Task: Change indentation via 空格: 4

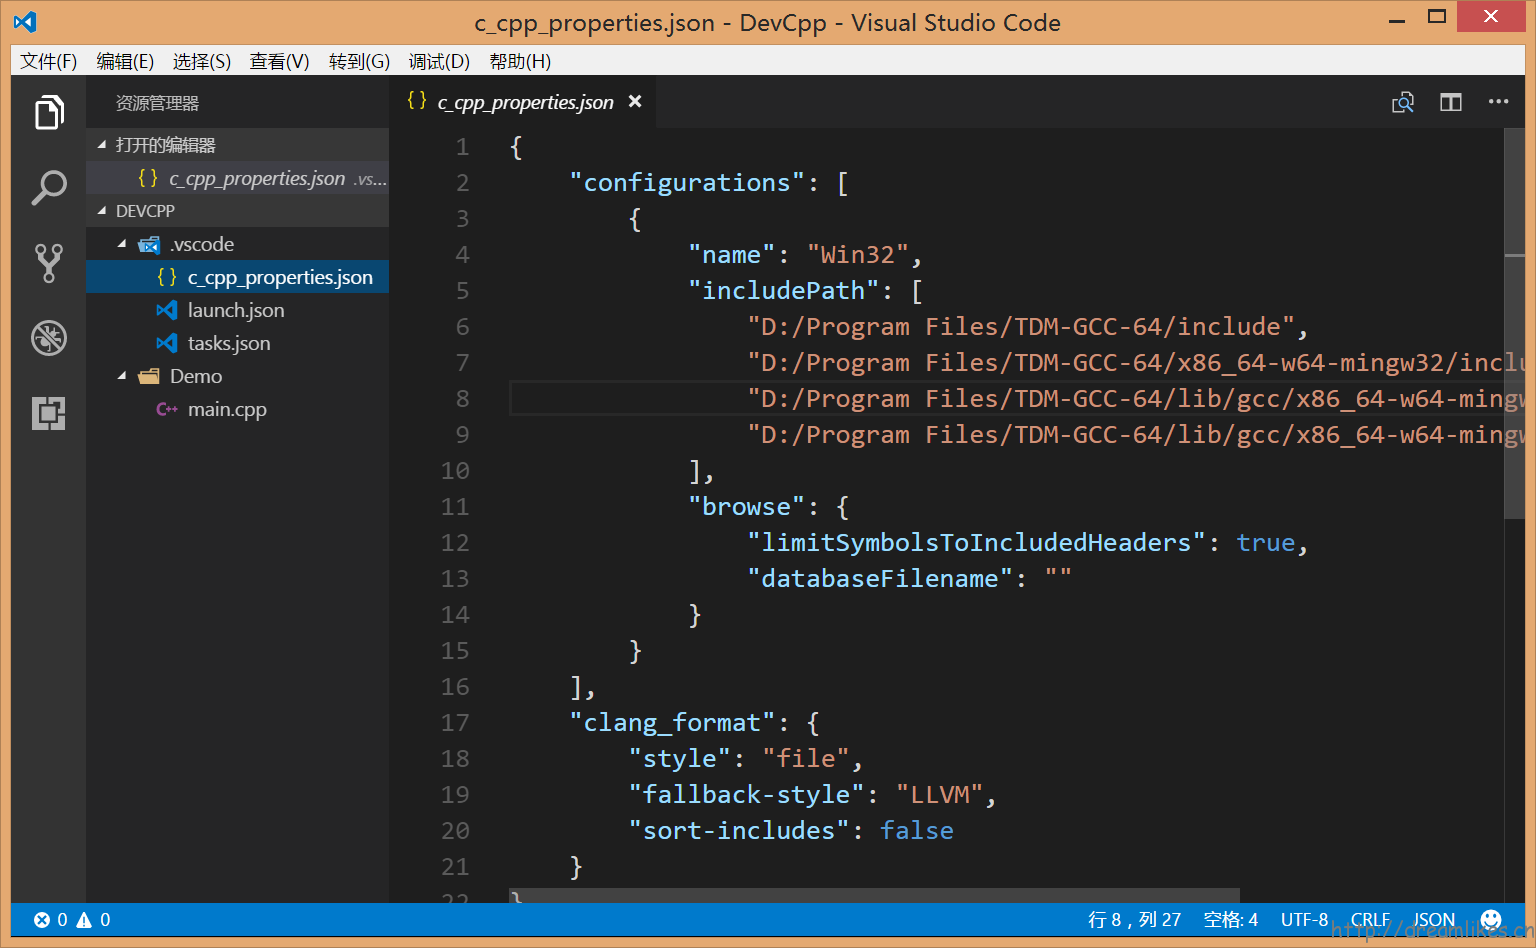Action: (1230, 920)
